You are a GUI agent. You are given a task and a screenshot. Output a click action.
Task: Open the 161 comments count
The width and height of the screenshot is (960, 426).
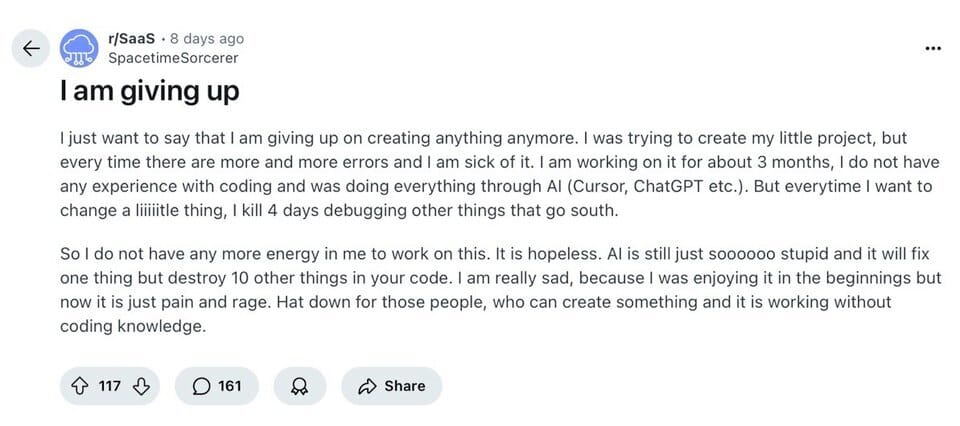pos(230,386)
